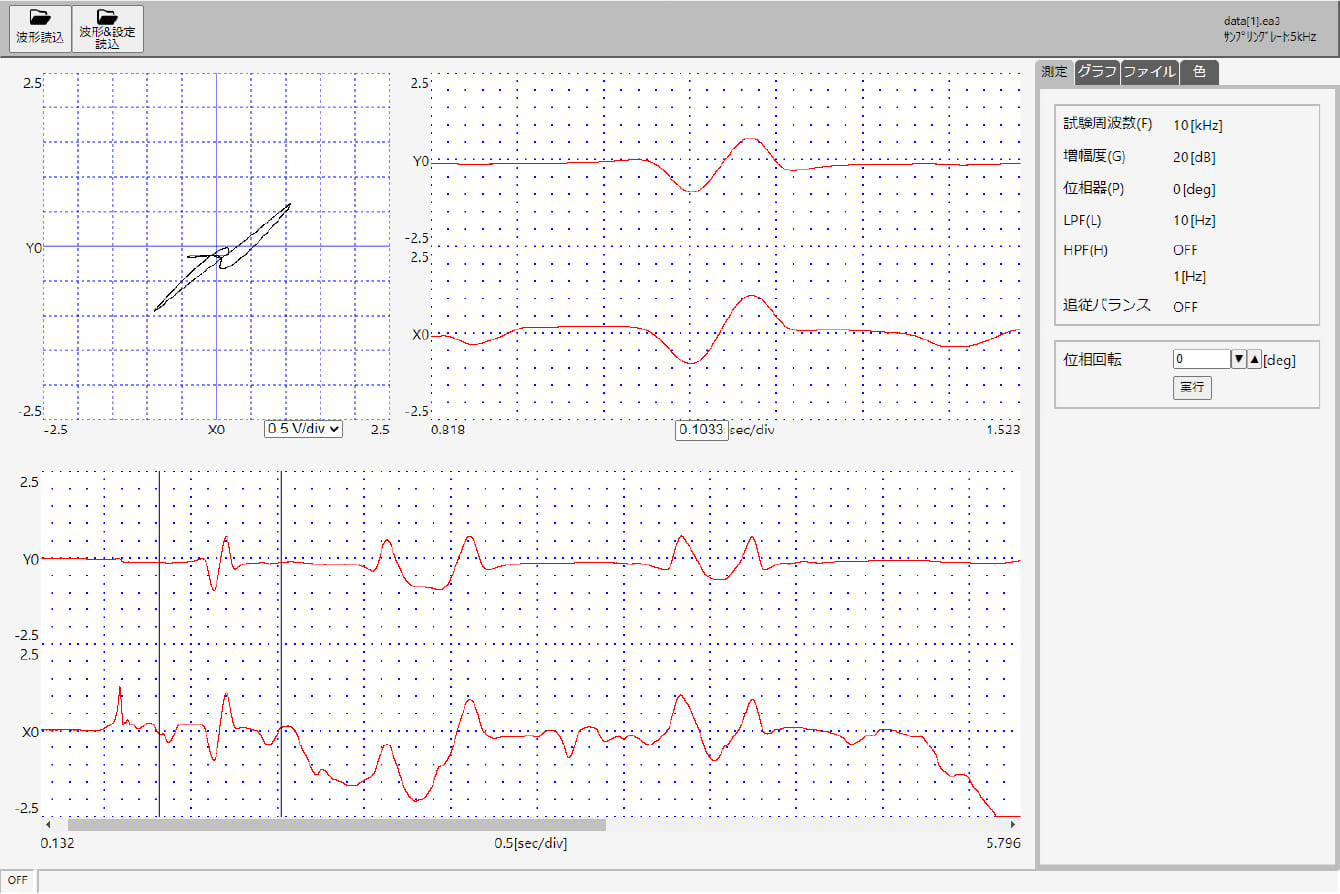
Task: Click the 波形読込 load waveform button
Action: (x=40, y=28)
